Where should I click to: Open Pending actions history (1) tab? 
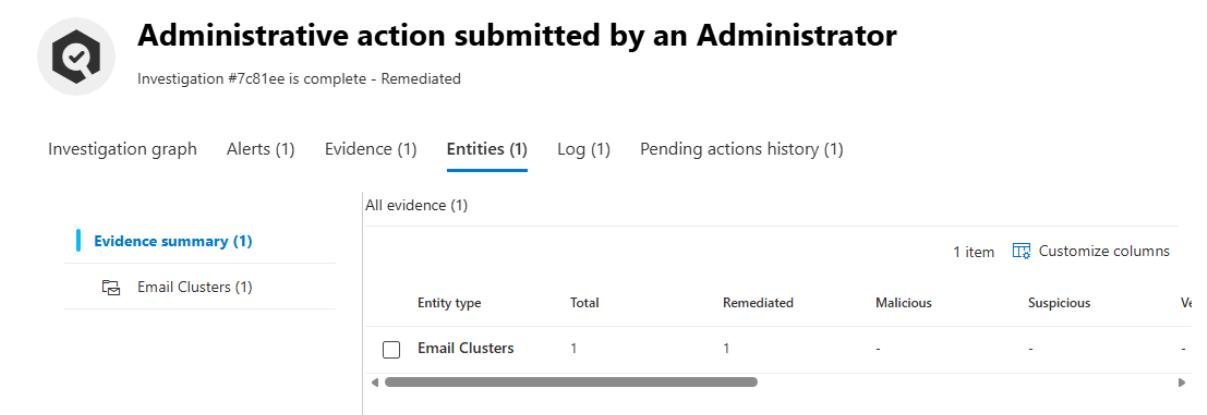pyautogui.click(x=741, y=150)
